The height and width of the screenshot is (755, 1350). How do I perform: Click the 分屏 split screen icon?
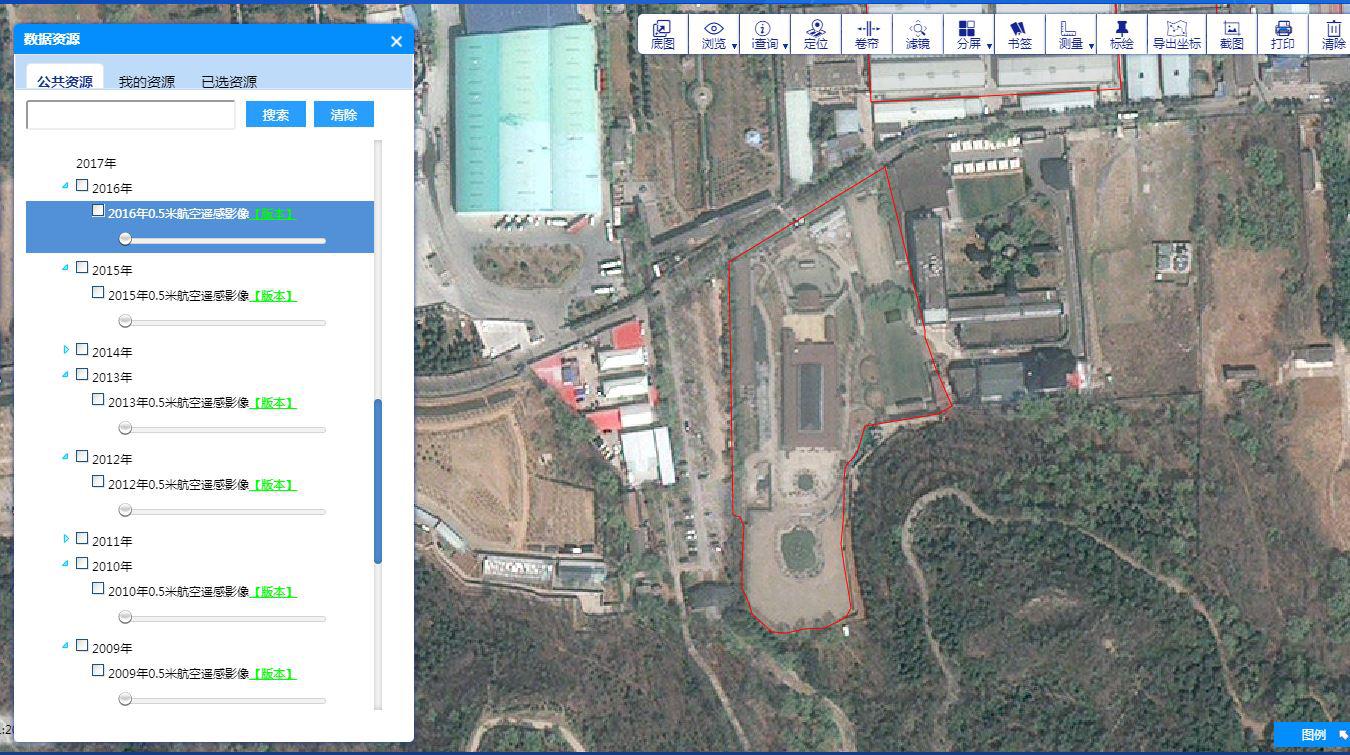[966, 28]
